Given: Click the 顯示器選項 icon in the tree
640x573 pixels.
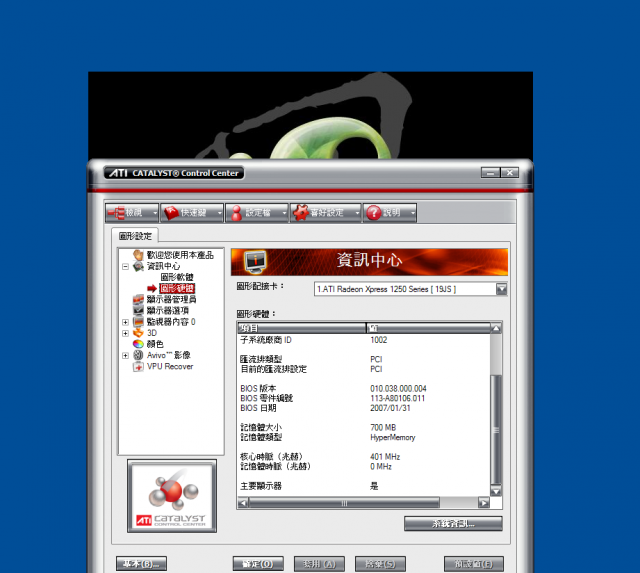Looking at the screenshot, I should pos(138,311).
